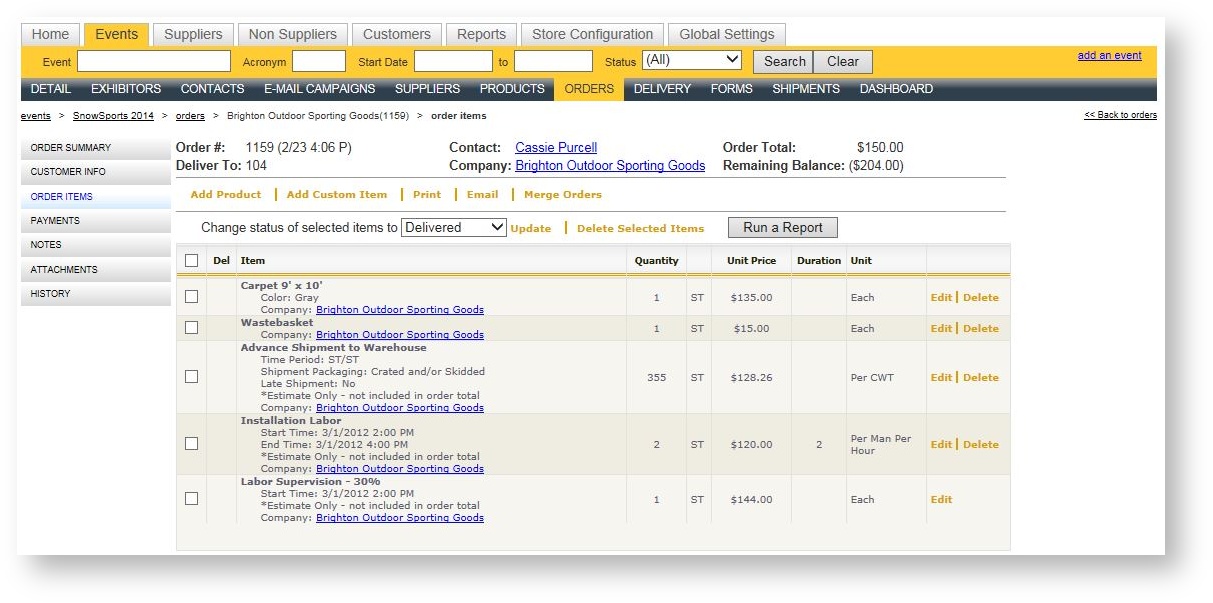Viewport: 1213px width, 603px height.
Task: Edit the Labor Supervision - 30% item
Action: pyautogui.click(x=940, y=499)
